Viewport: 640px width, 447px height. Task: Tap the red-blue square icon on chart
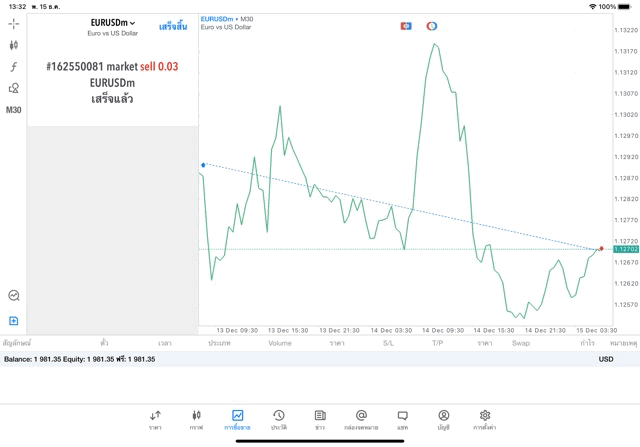tap(406, 26)
